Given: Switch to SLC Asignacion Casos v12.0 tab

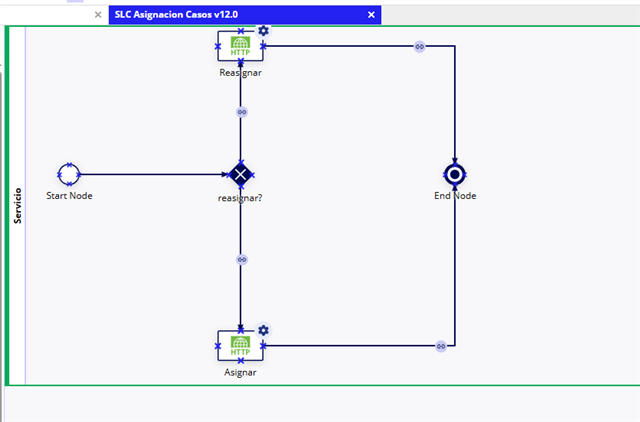Looking at the screenshot, I should (x=245, y=15).
